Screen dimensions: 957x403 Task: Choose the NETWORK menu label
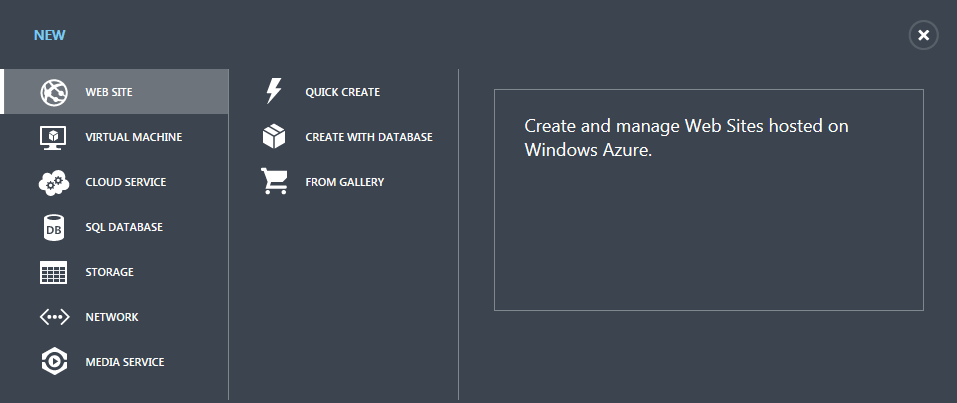coord(112,317)
